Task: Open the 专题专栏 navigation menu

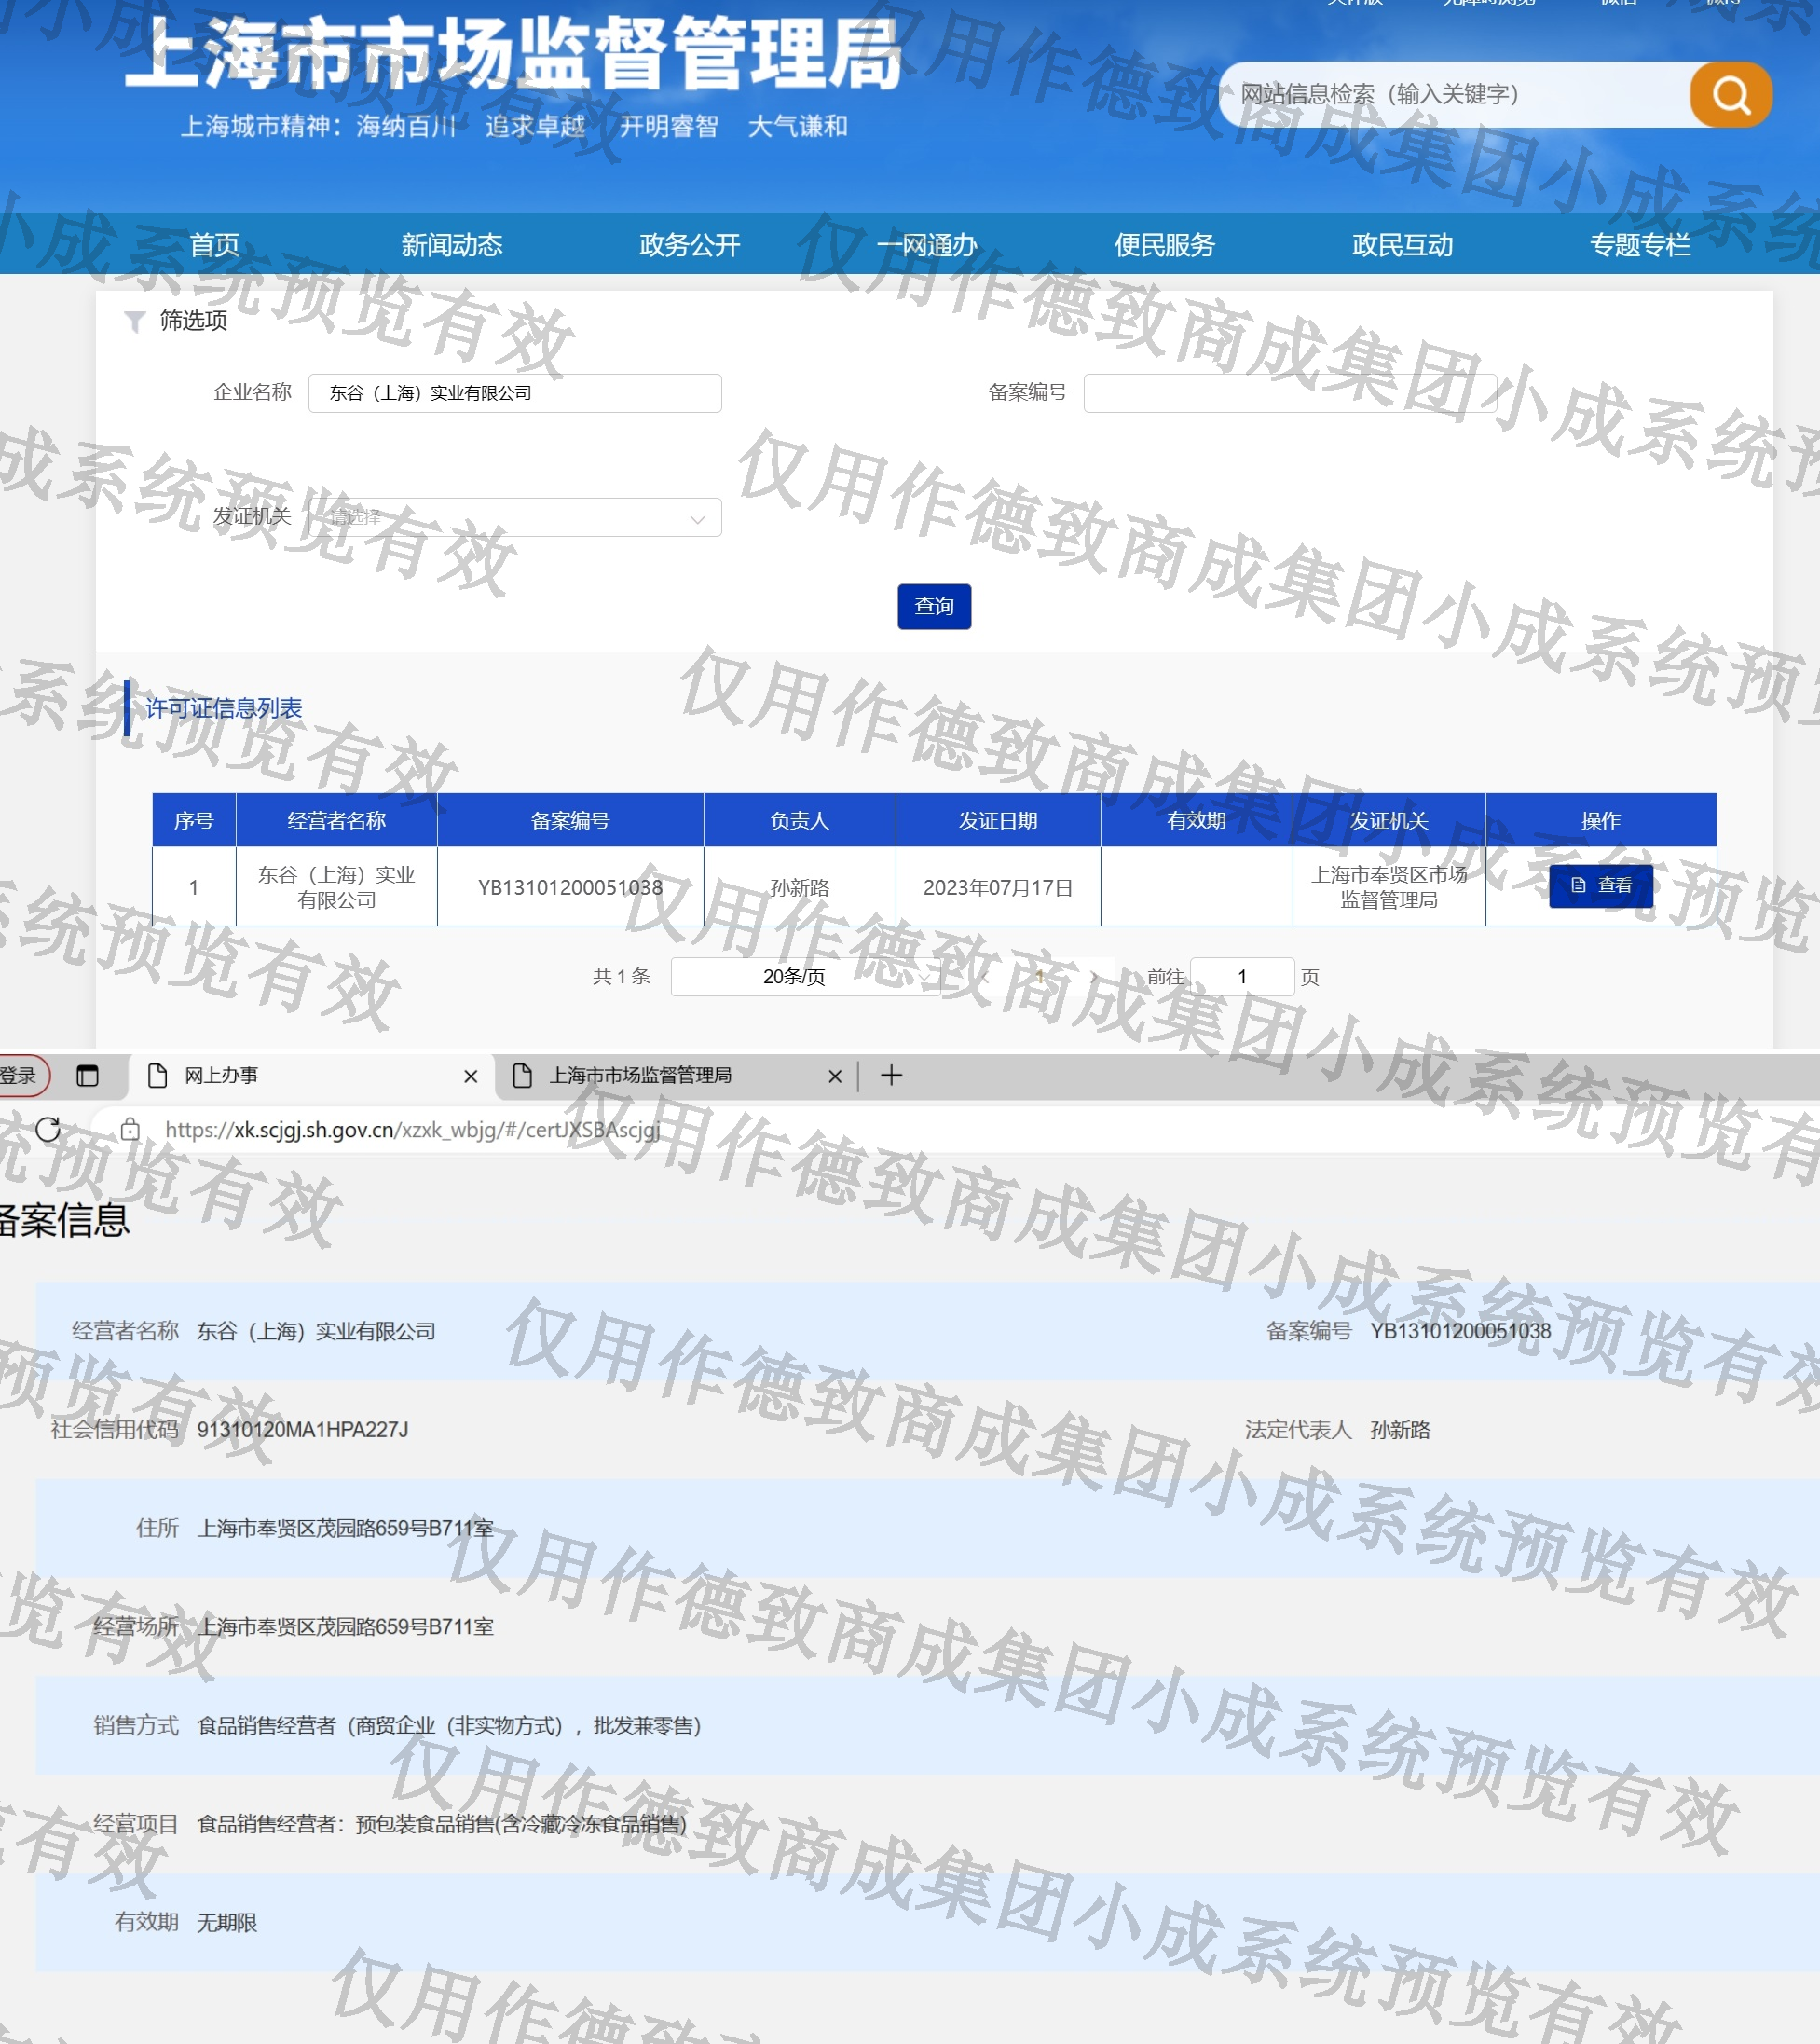Action: (x=1640, y=245)
